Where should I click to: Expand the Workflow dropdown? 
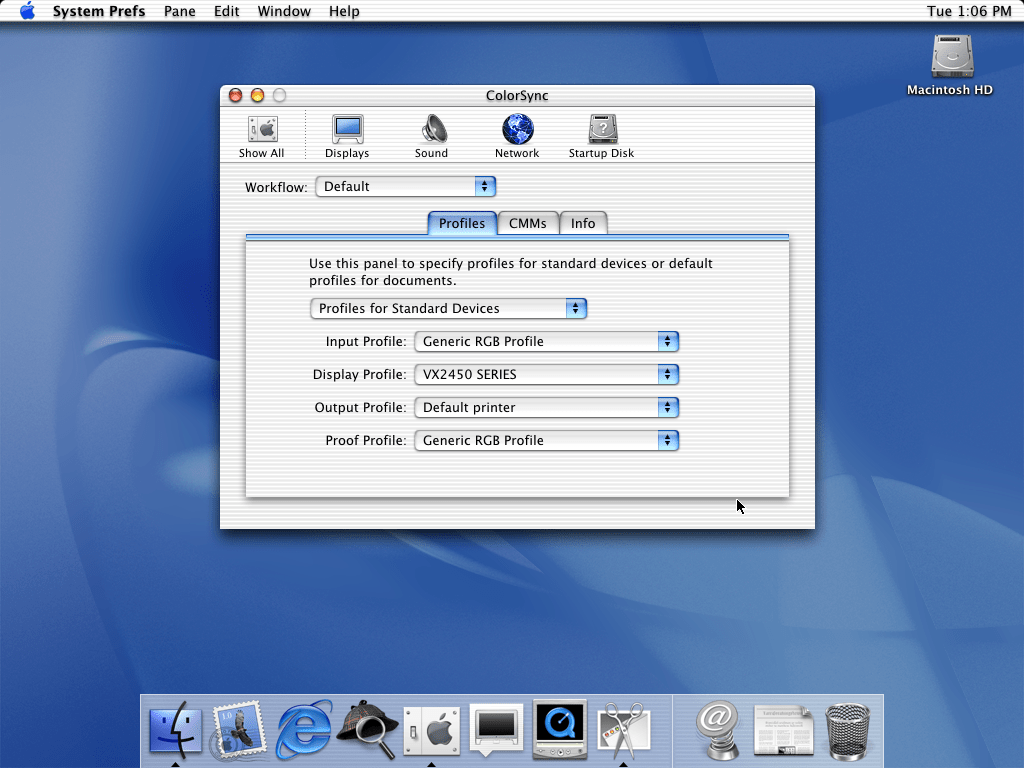coord(405,187)
